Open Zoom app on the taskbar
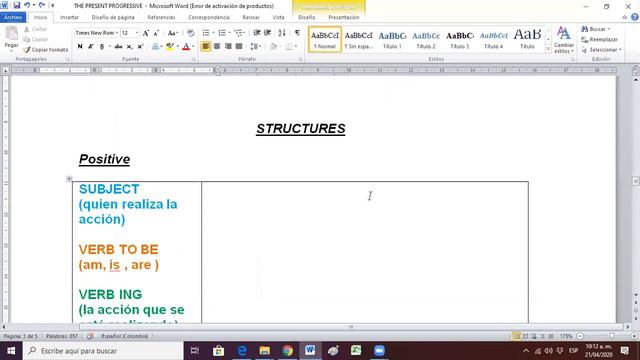This screenshot has height=360, width=640. point(379,351)
